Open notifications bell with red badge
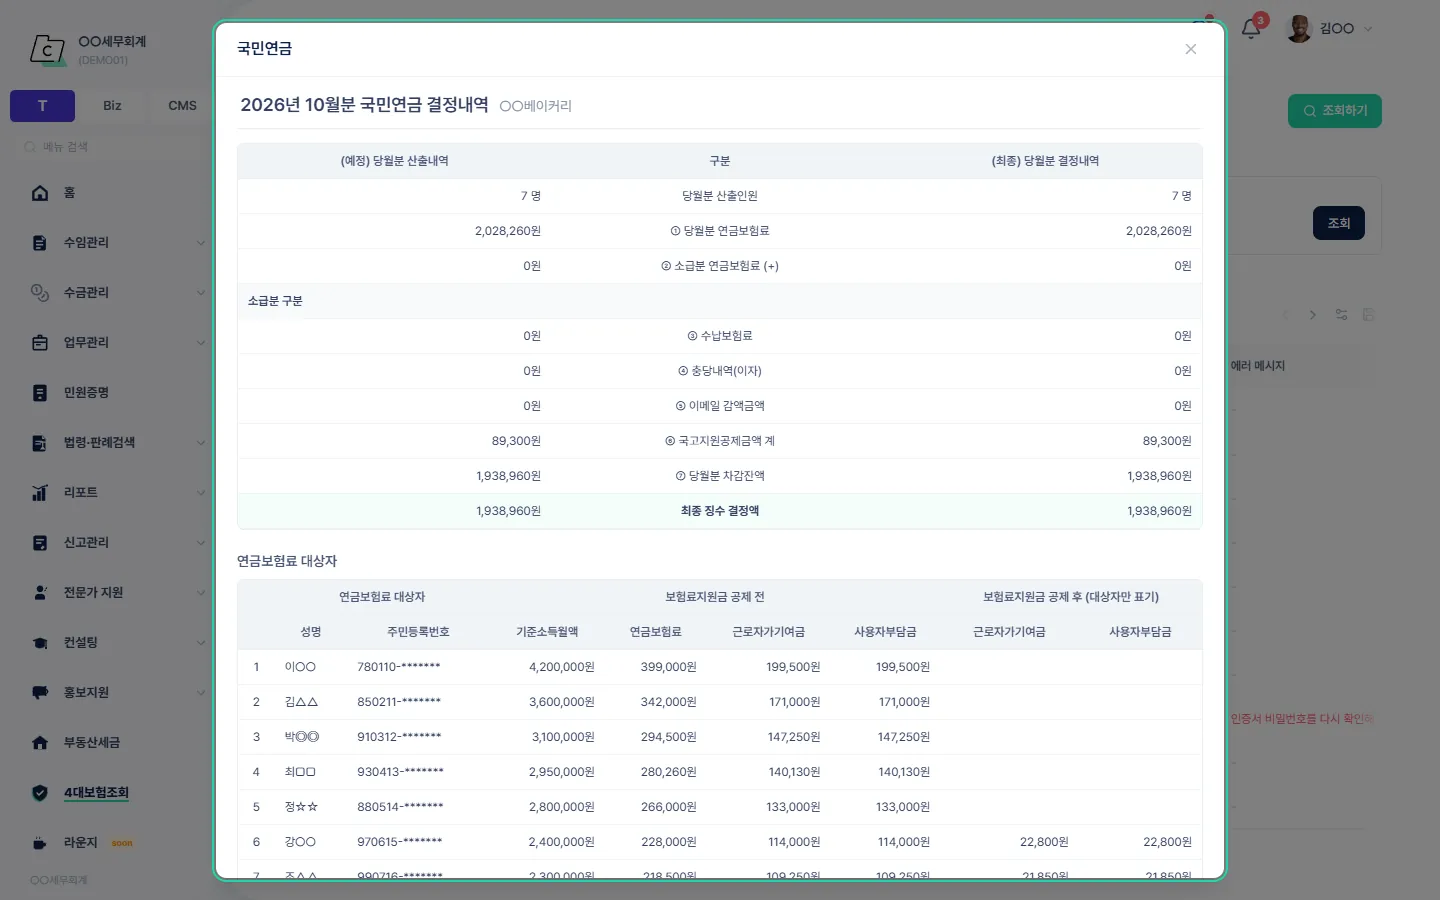This screenshot has width=1440, height=900. pos(1251,28)
